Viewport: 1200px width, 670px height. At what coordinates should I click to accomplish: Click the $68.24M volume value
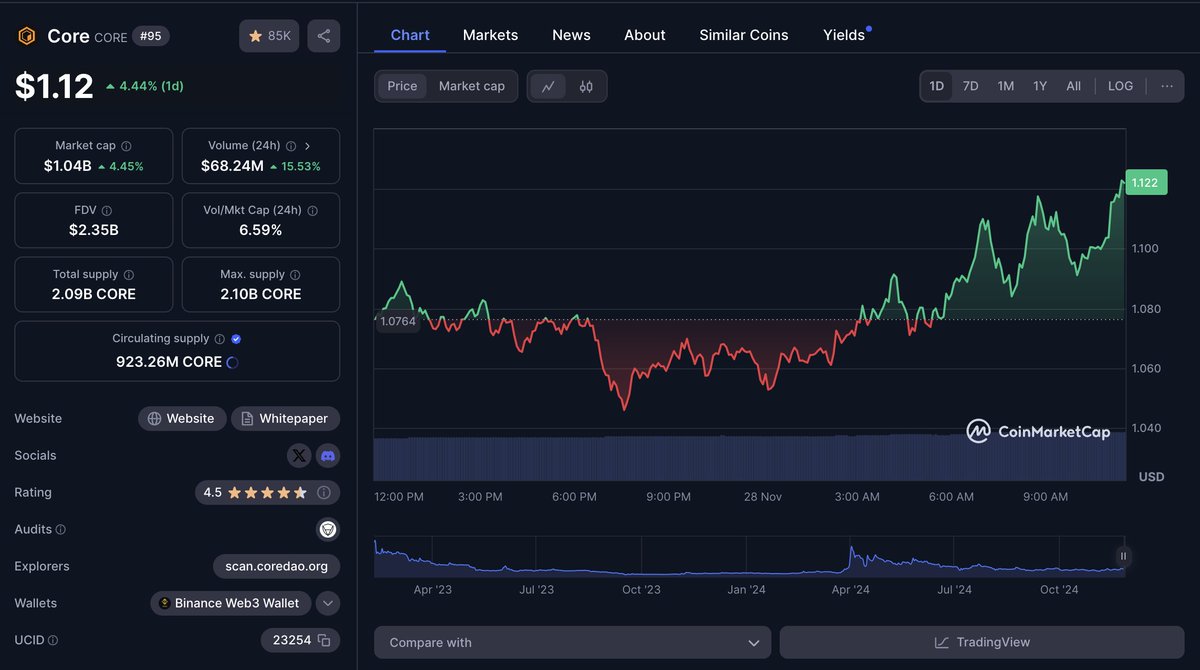(232, 166)
